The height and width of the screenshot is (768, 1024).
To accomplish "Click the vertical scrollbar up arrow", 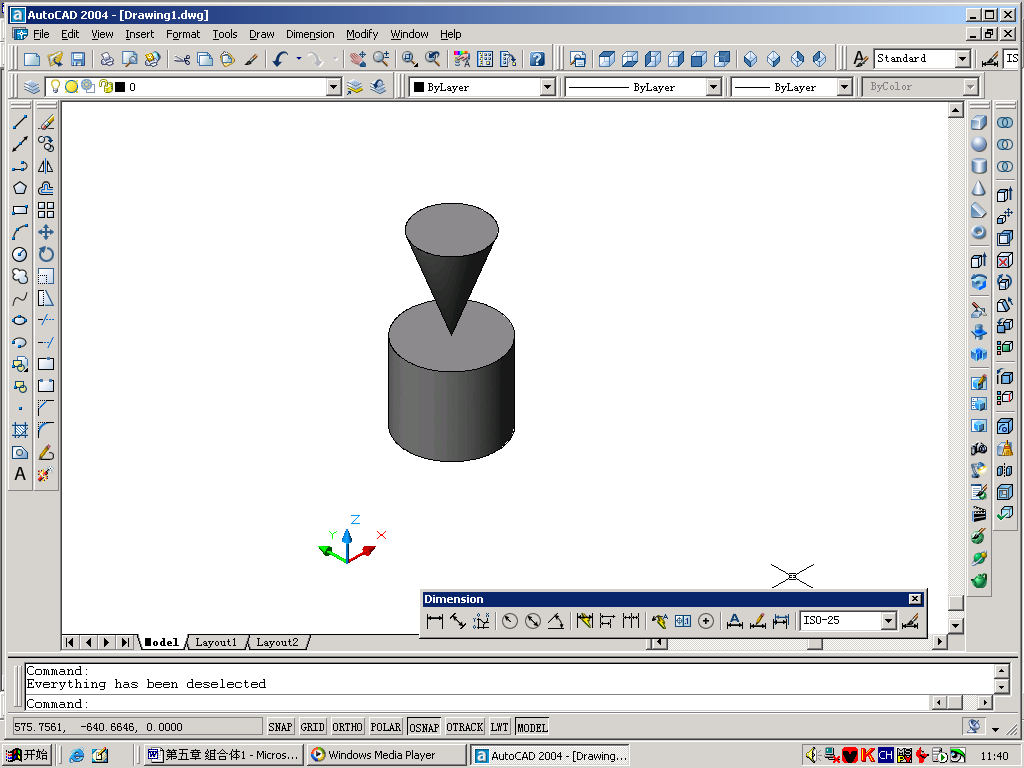I will click(955, 110).
